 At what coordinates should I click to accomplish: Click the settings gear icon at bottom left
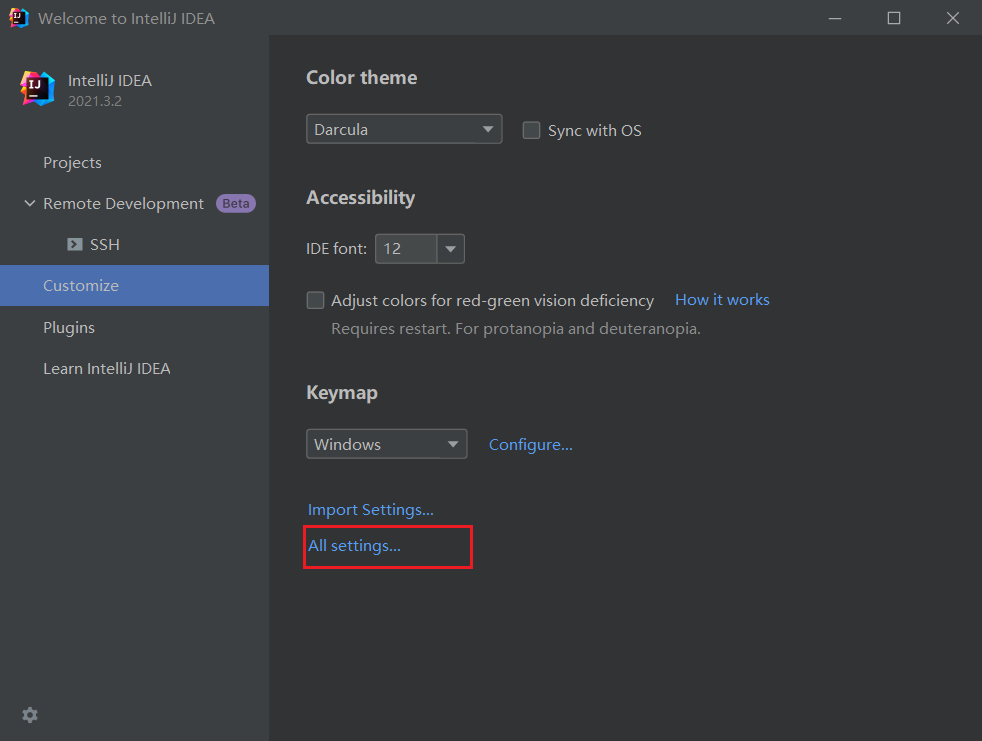[30, 715]
